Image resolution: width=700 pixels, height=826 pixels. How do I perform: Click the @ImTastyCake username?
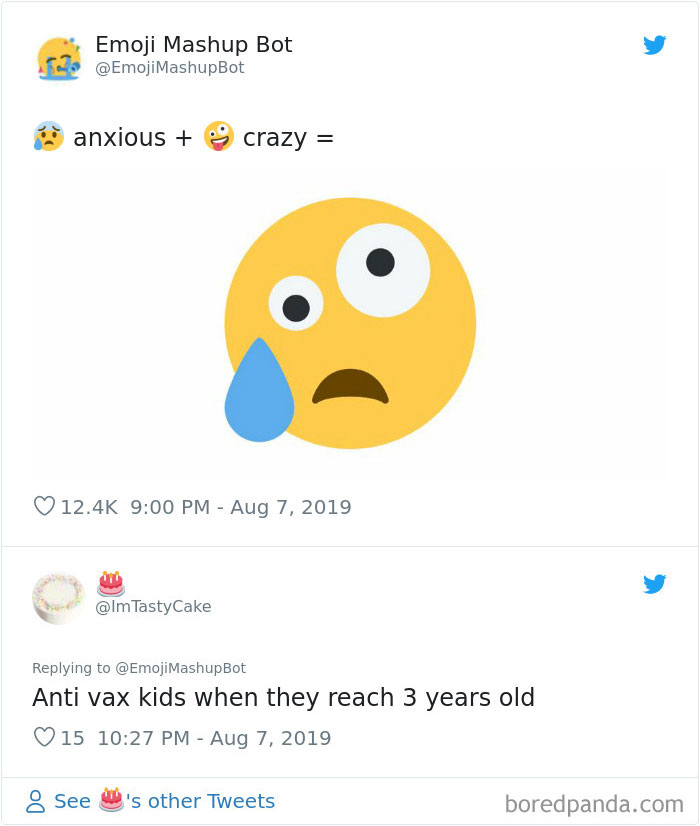(x=154, y=606)
